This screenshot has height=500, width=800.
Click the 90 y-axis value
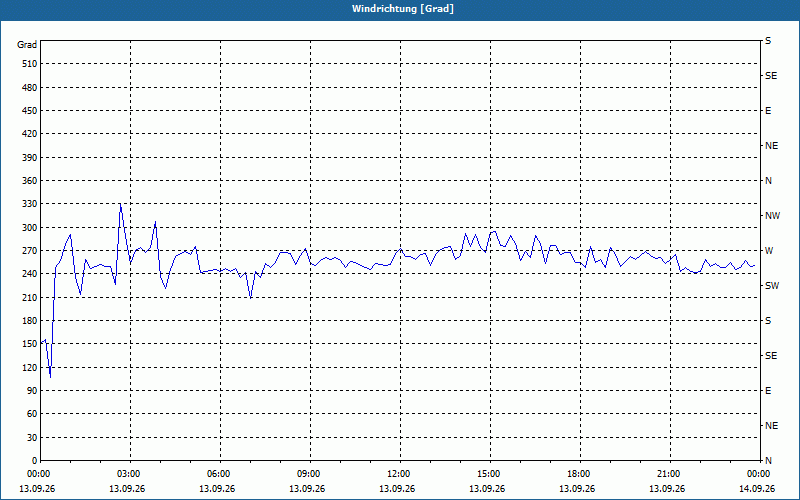[x=32, y=391]
